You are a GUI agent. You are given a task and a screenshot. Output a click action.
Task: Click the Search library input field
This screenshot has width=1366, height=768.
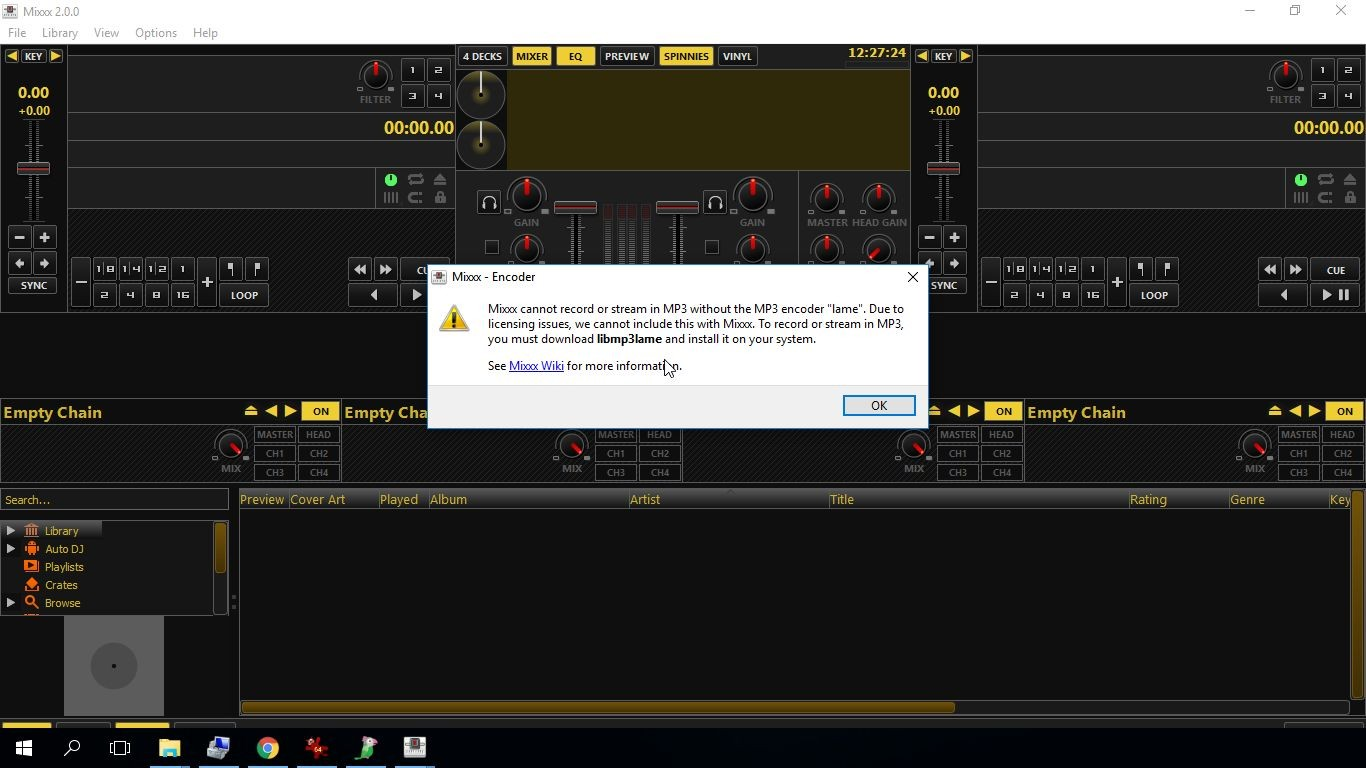pos(115,500)
